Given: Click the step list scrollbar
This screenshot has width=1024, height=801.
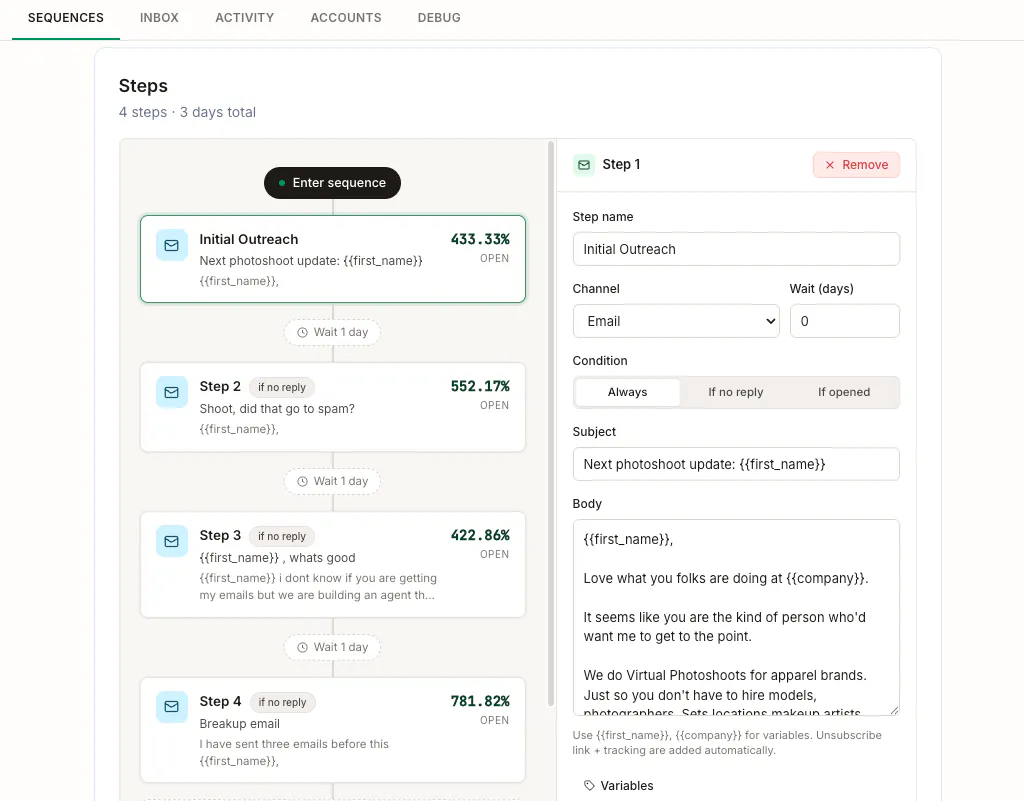Looking at the screenshot, I should (x=551, y=423).
